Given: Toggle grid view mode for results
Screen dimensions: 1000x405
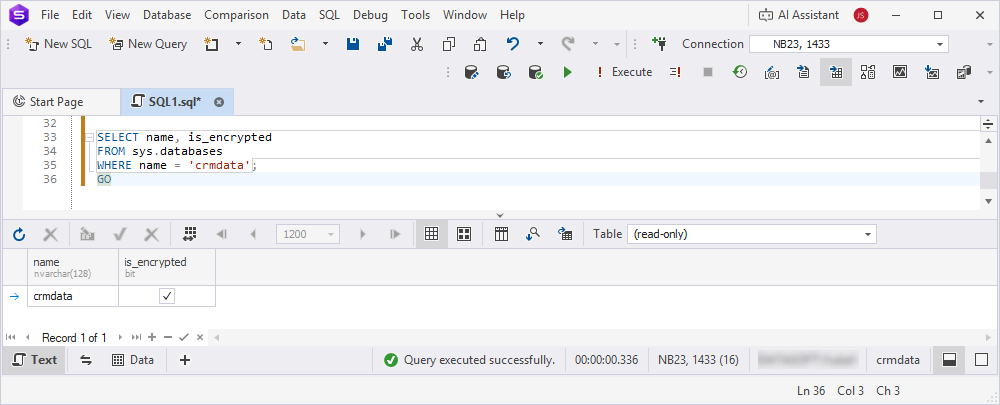Looking at the screenshot, I should click(x=432, y=234).
